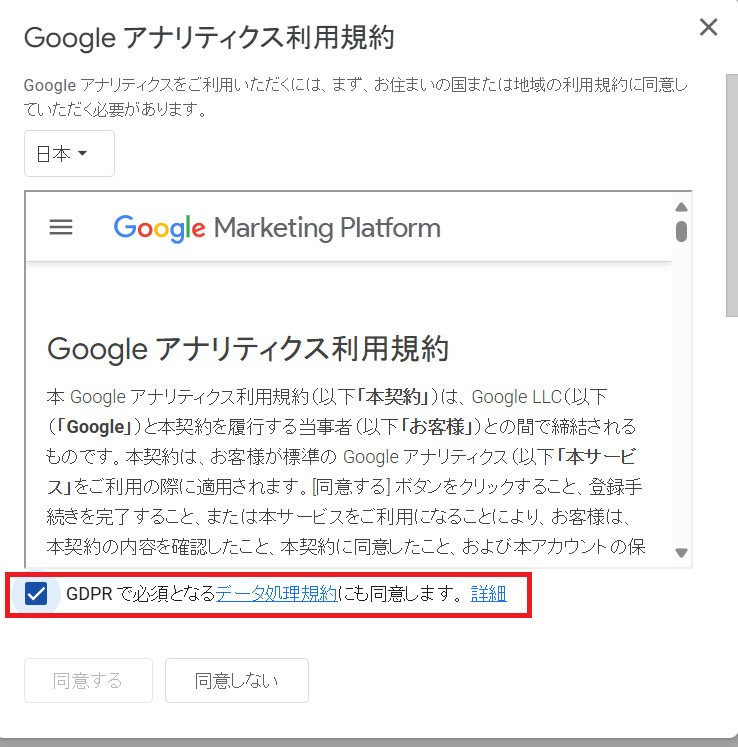Image resolution: width=738 pixels, height=747 pixels.
Task: Uncheck the GDPR data processing checkbox
Action: pyautogui.click(x=37, y=594)
